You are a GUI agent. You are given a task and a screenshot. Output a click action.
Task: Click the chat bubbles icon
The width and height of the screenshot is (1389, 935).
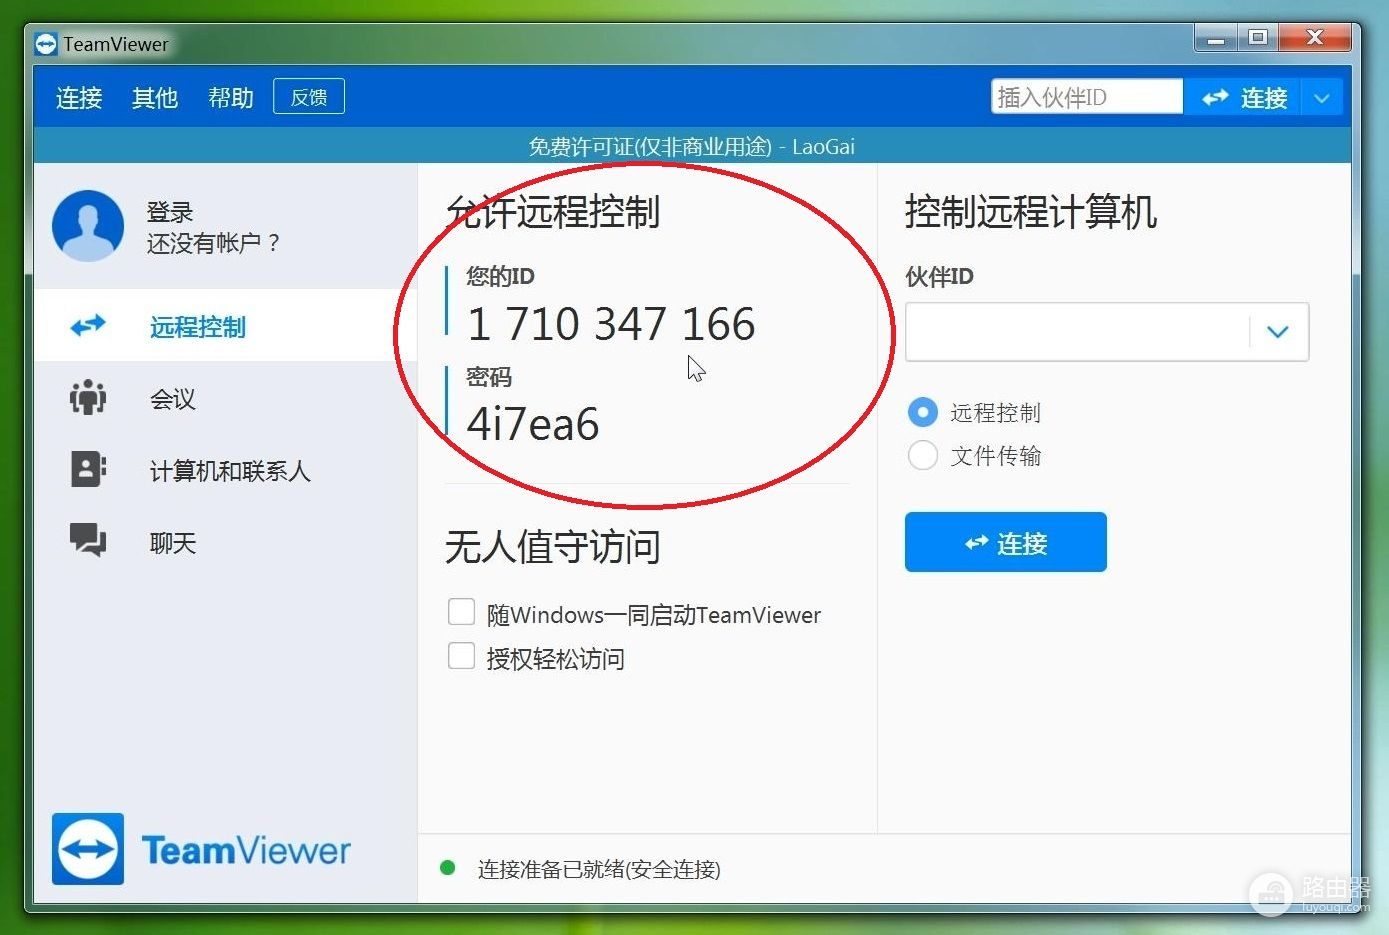click(x=88, y=540)
